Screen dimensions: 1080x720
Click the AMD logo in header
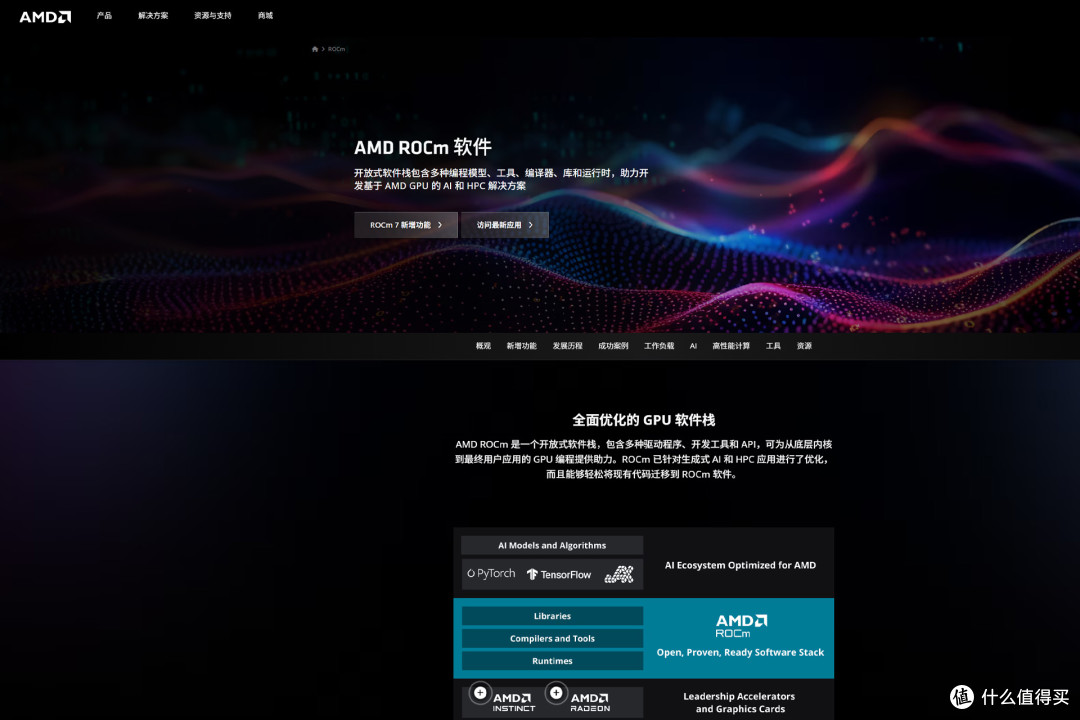click(45, 17)
